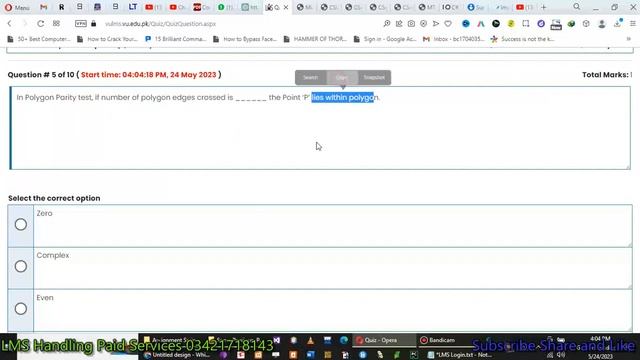640x360 pixels.
Task: Open the downloads icon
Action: 618,24
